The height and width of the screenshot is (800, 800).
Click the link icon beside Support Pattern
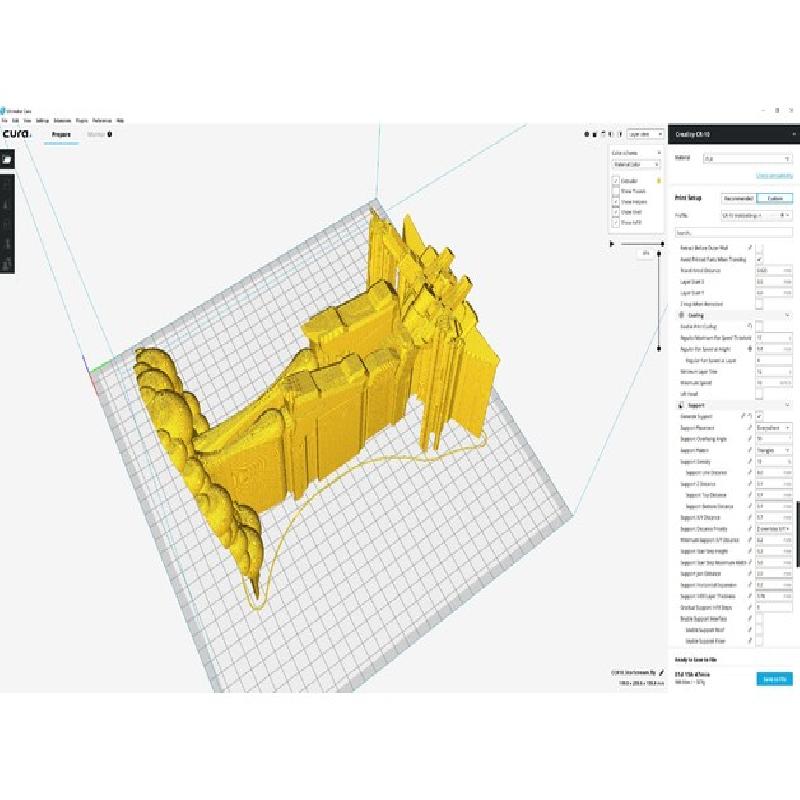(x=750, y=450)
